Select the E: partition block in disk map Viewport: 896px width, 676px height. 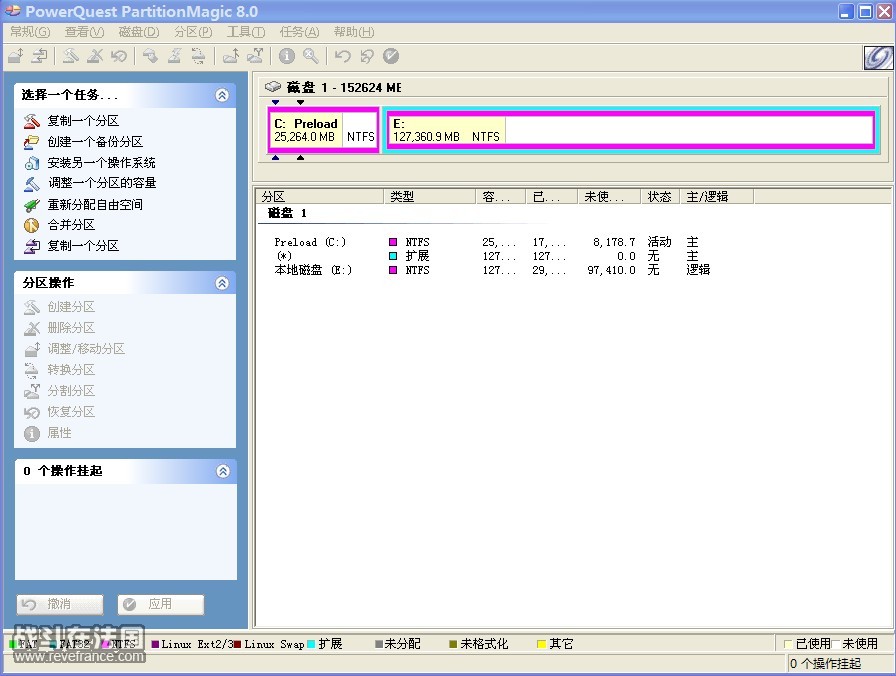coord(631,130)
